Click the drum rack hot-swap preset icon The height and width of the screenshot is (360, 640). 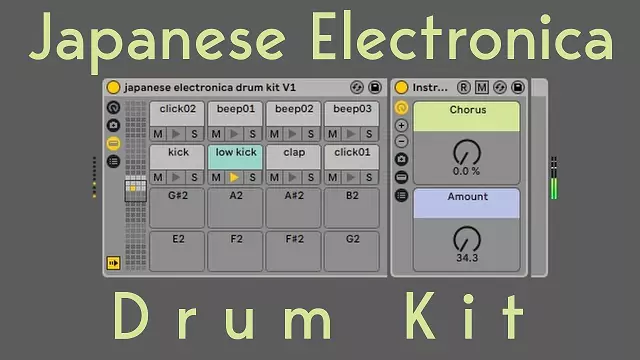pyautogui.click(x=357, y=87)
